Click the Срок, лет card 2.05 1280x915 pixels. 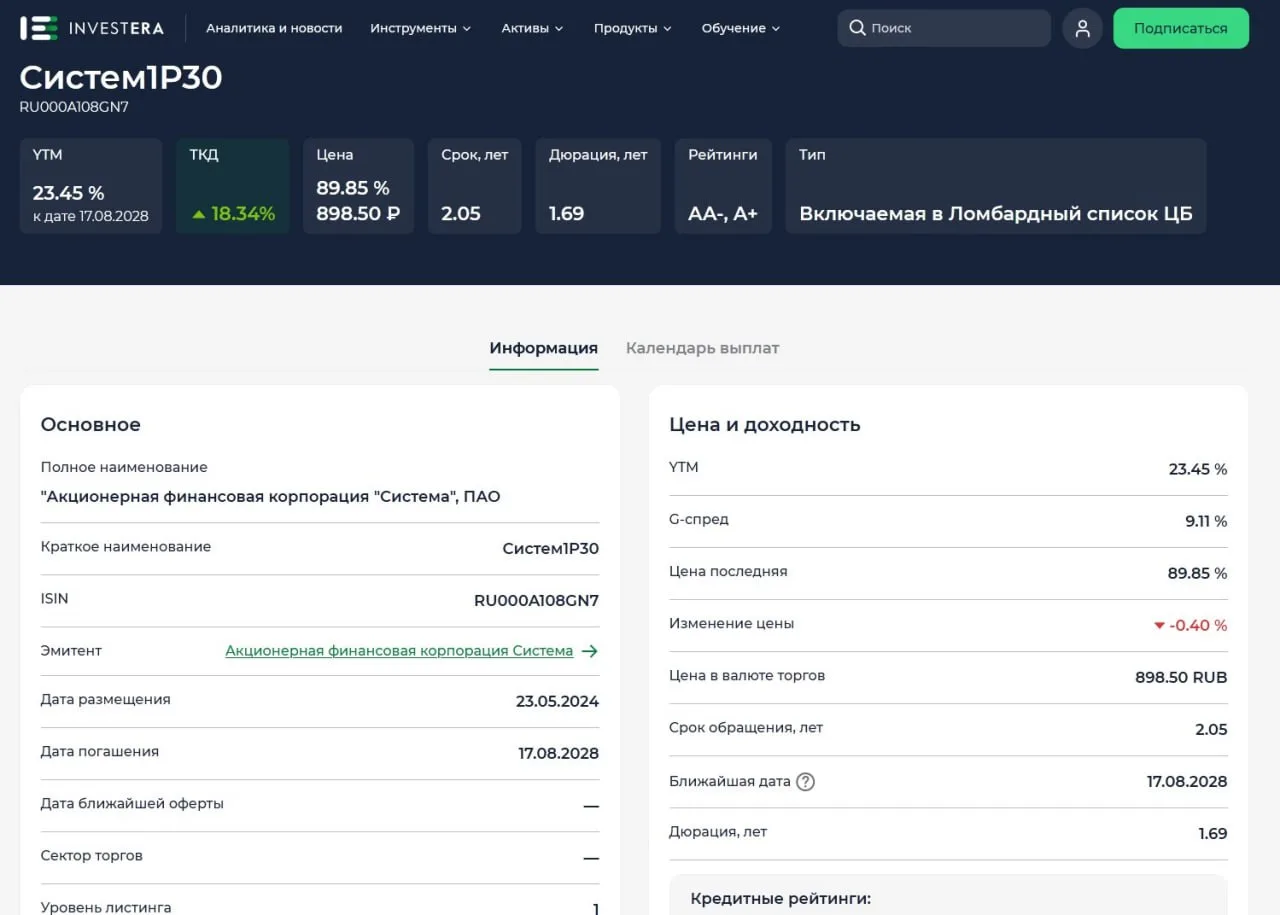coord(475,186)
